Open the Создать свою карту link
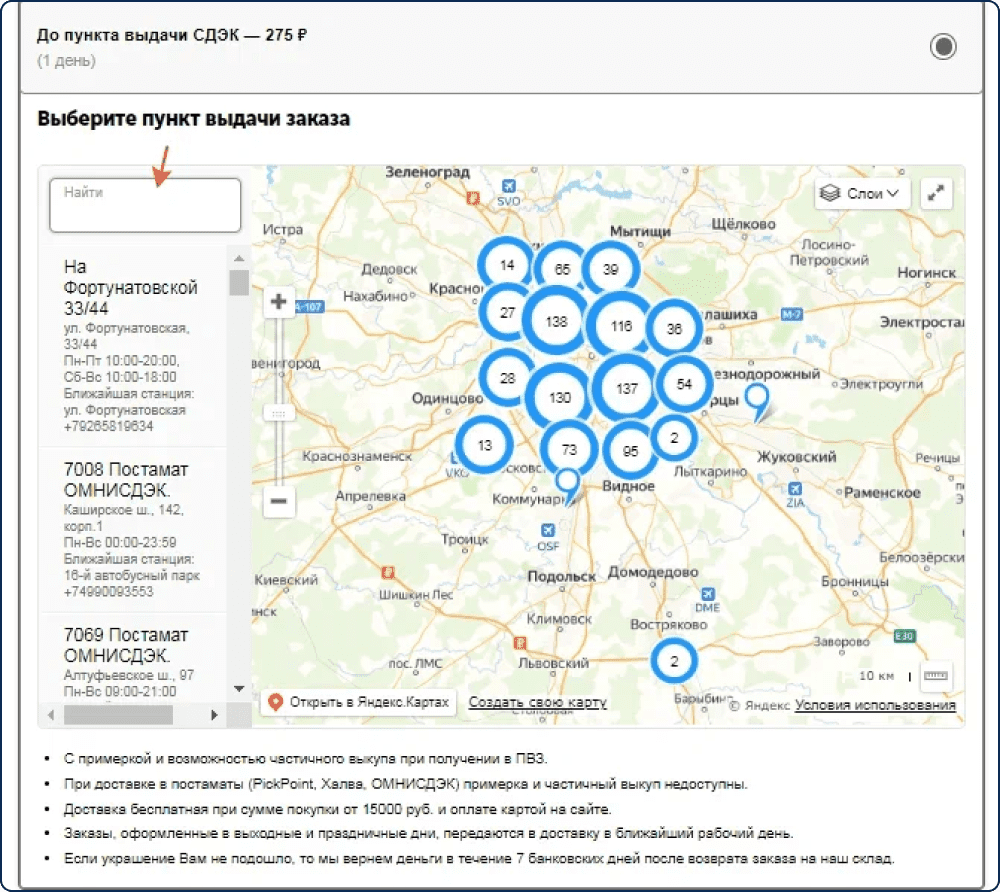This screenshot has height=892, width=1000. [538, 702]
